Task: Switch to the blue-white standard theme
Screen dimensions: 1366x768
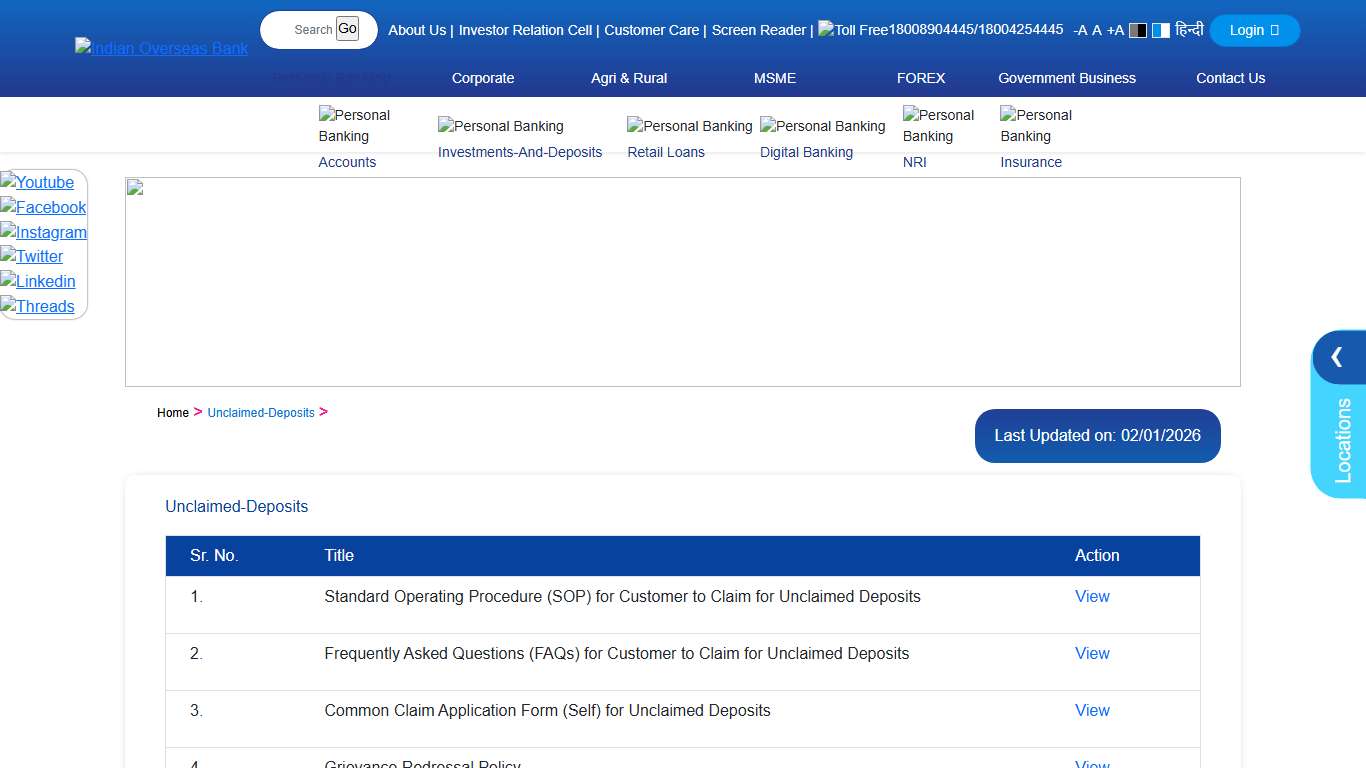Action: point(1160,30)
